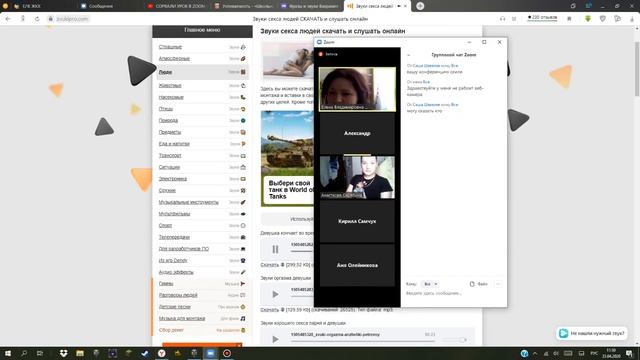Open the Природа category

tap(168, 120)
